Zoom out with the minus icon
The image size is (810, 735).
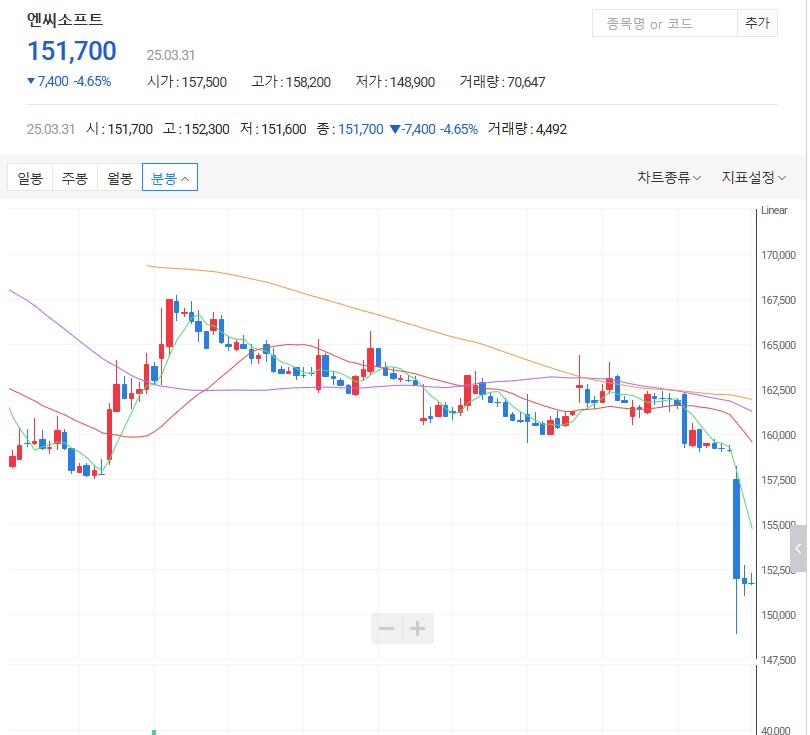click(388, 628)
